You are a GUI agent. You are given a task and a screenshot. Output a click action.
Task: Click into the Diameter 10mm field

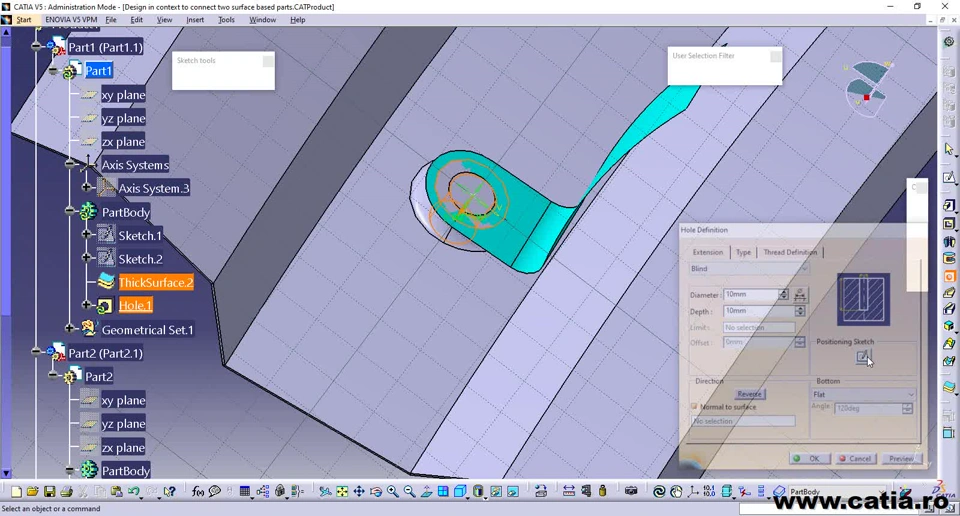point(751,294)
